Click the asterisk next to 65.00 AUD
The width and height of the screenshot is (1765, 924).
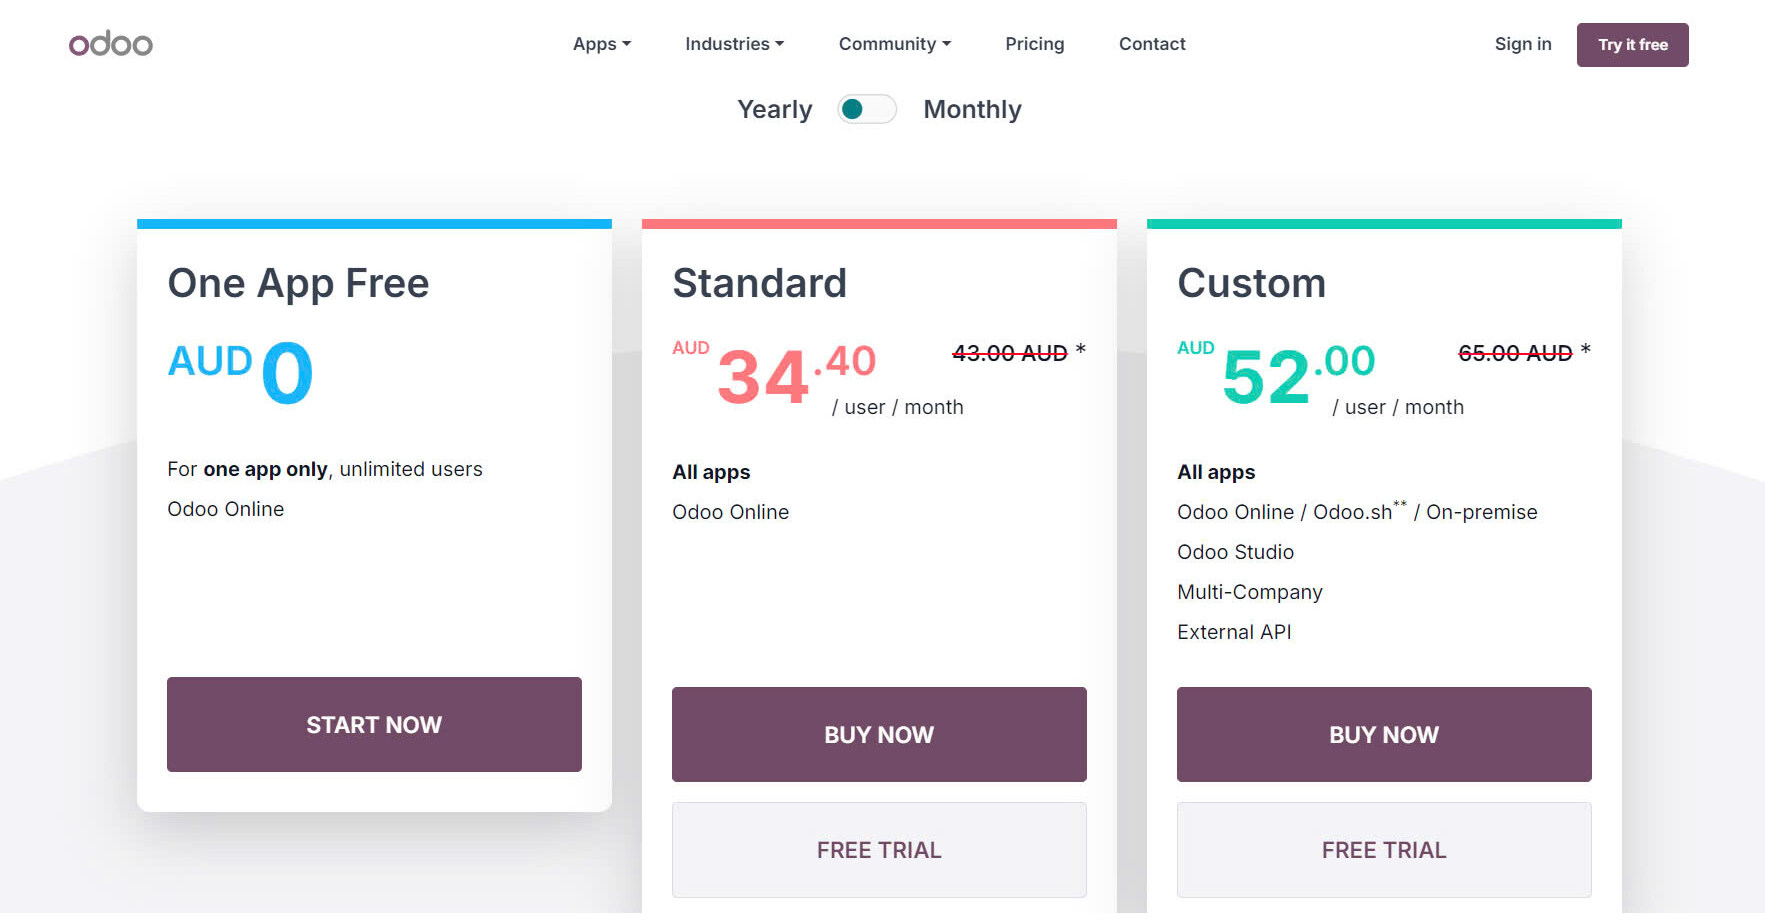tap(1586, 350)
